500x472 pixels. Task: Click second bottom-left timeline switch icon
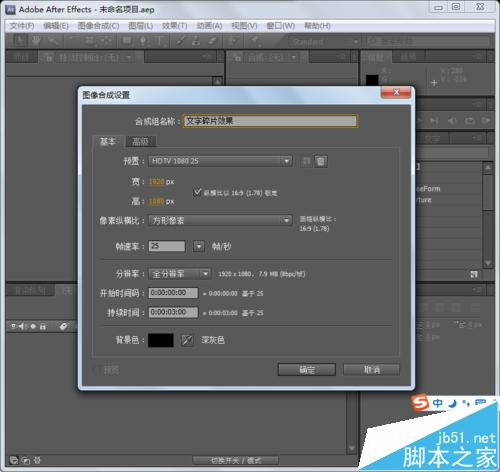(26, 460)
